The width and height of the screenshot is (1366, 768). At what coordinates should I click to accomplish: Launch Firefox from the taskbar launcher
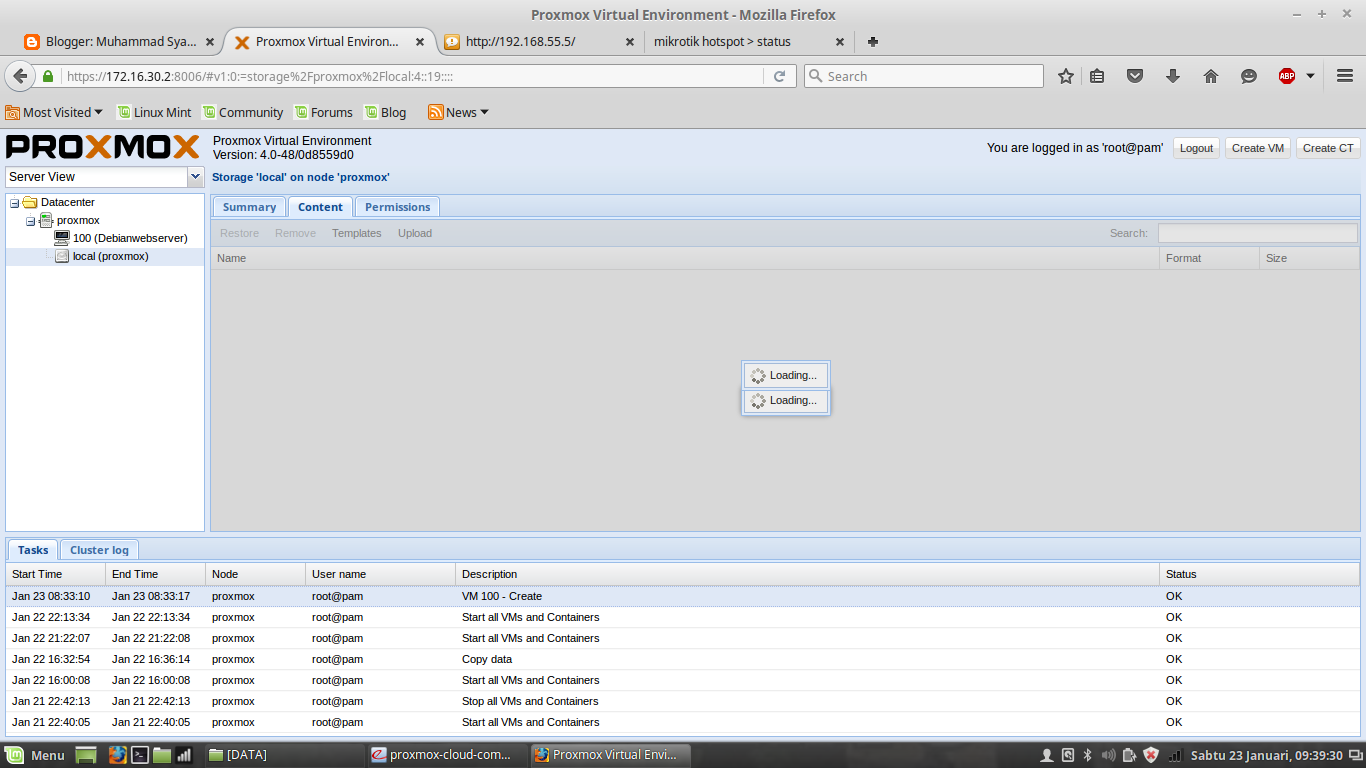click(x=117, y=755)
